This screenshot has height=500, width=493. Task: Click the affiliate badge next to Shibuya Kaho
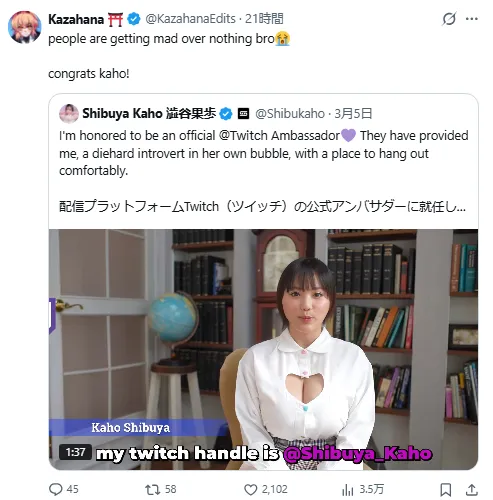243,114
